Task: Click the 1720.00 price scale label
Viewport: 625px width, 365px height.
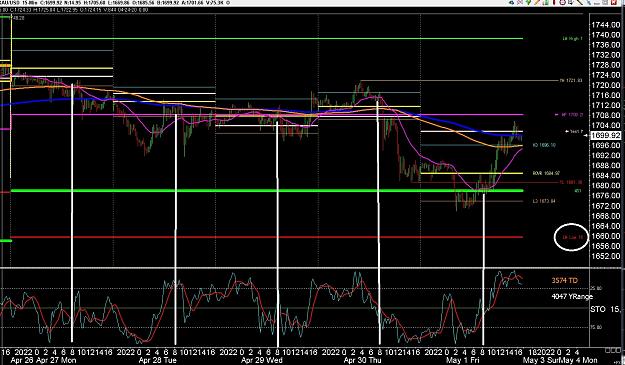Action: pos(605,85)
